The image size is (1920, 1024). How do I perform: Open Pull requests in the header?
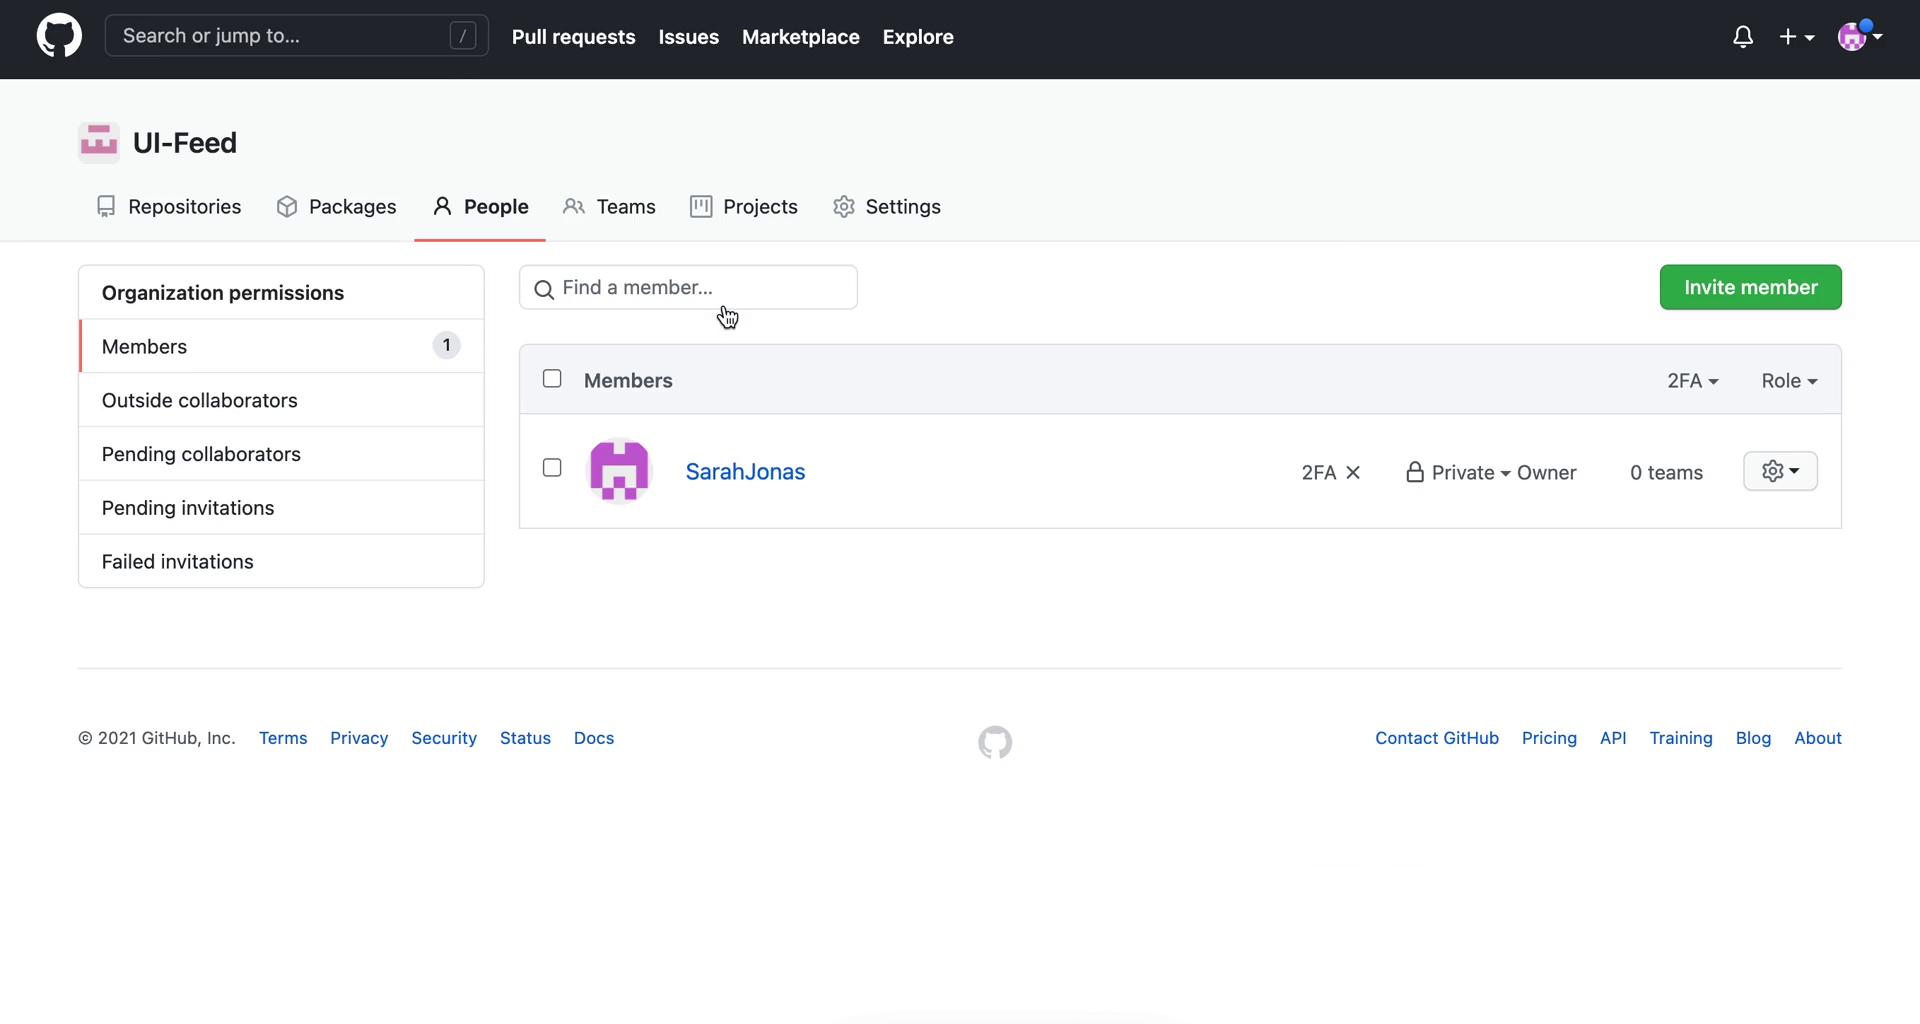pos(573,37)
